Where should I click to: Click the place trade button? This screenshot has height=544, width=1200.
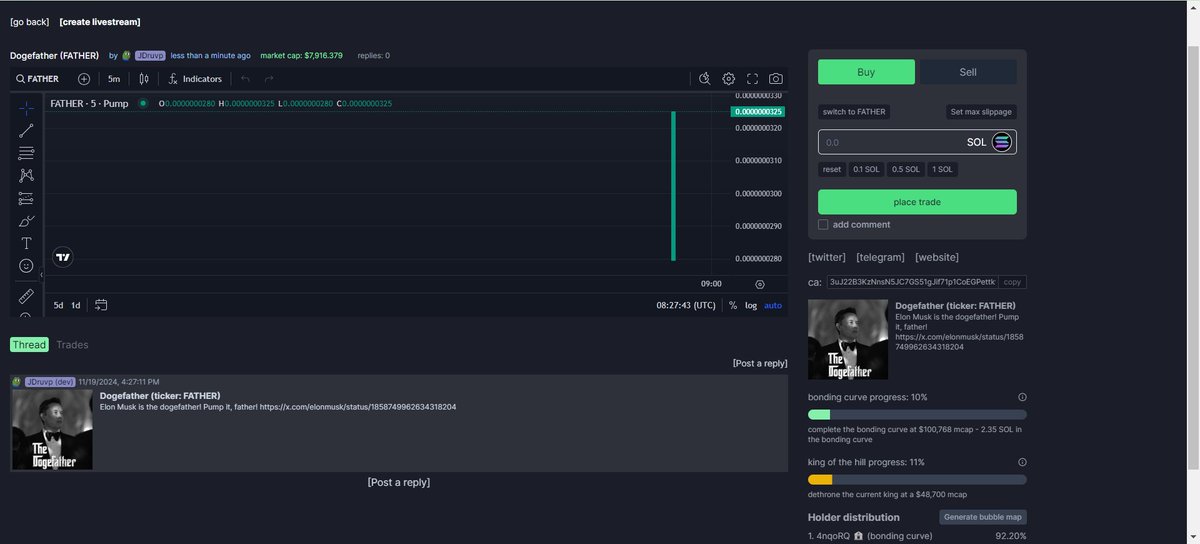[x=917, y=202]
